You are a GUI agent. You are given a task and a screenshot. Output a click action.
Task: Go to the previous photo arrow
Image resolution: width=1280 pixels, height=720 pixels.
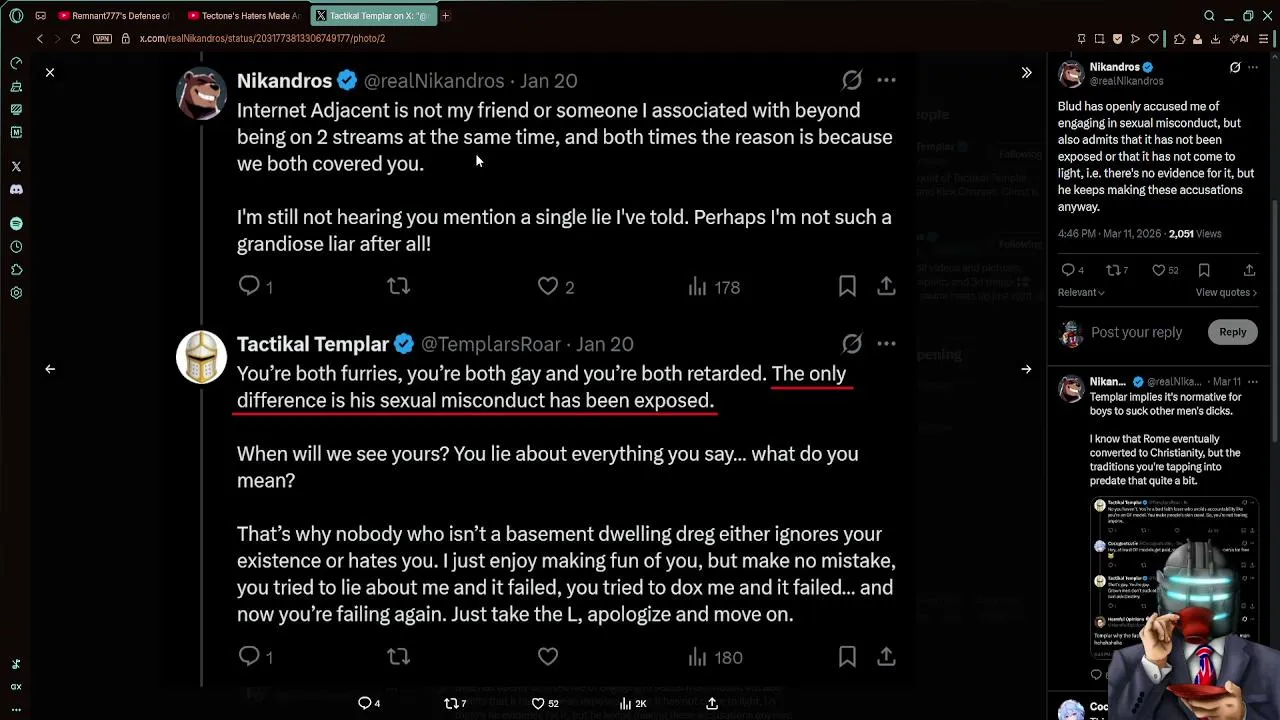pos(50,369)
